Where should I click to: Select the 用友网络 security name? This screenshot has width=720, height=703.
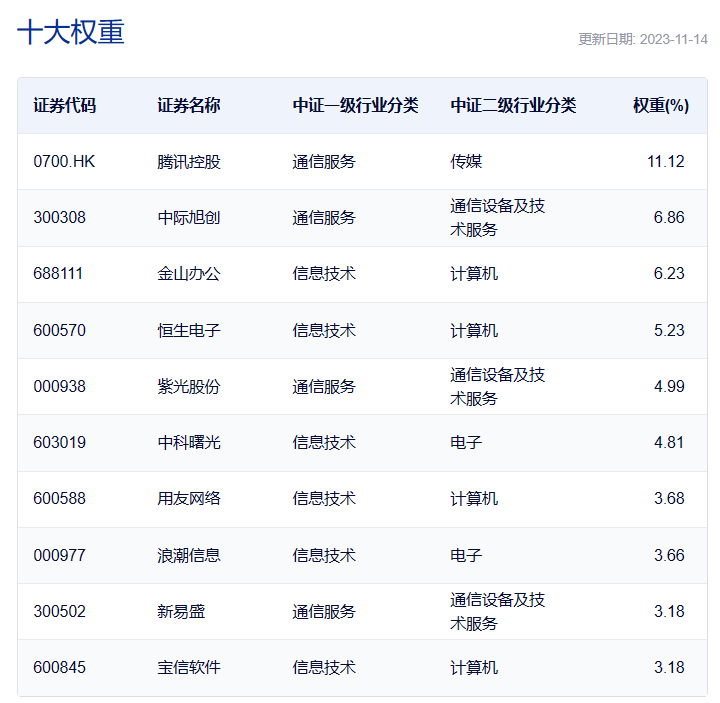pos(189,498)
